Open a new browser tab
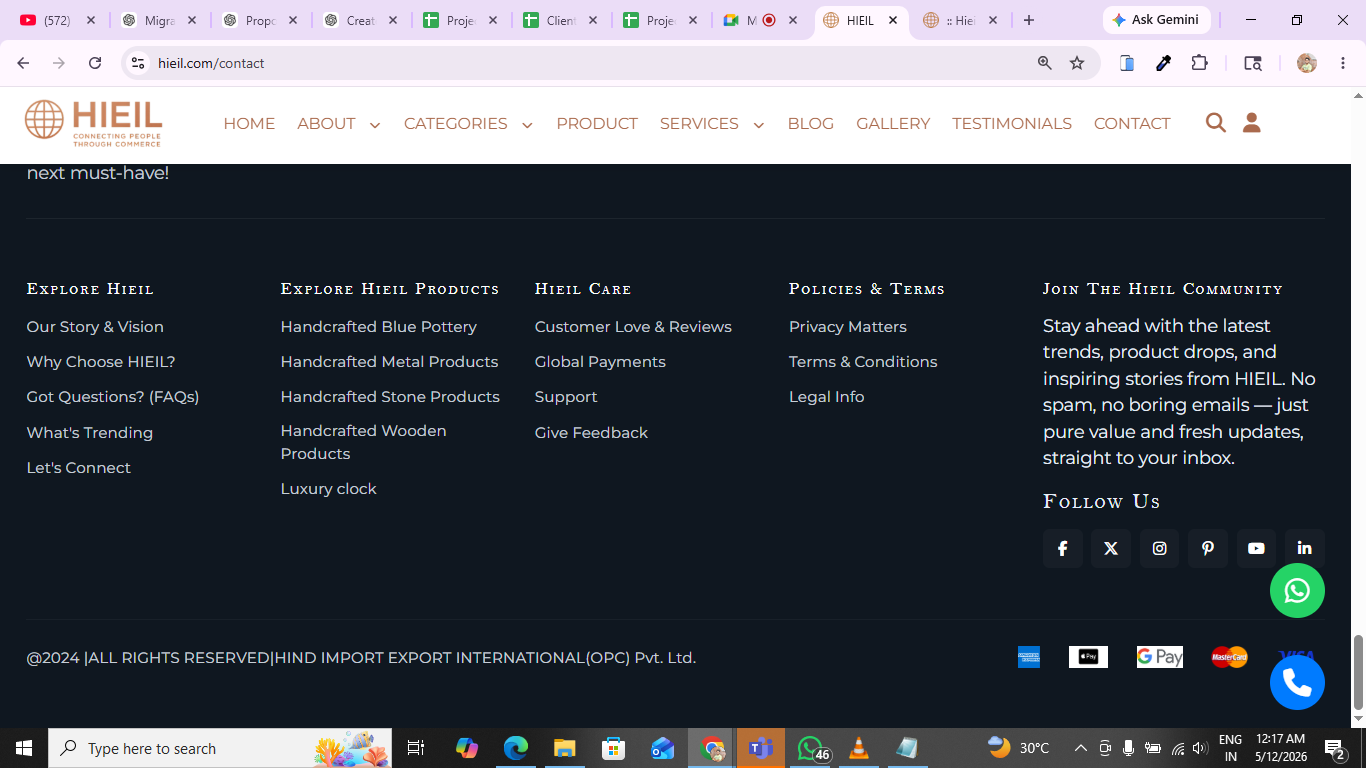Image resolution: width=1366 pixels, height=768 pixels. pyautogui.click(x=1029, y=20)
